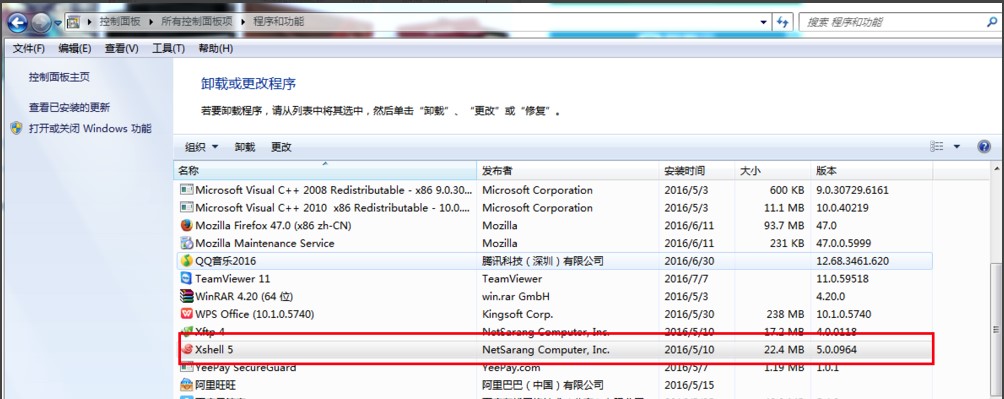Select WPS Office (10.1.0.5740) entry name
The width and height of the screenshot is (1004, 399).
[255, 314]
